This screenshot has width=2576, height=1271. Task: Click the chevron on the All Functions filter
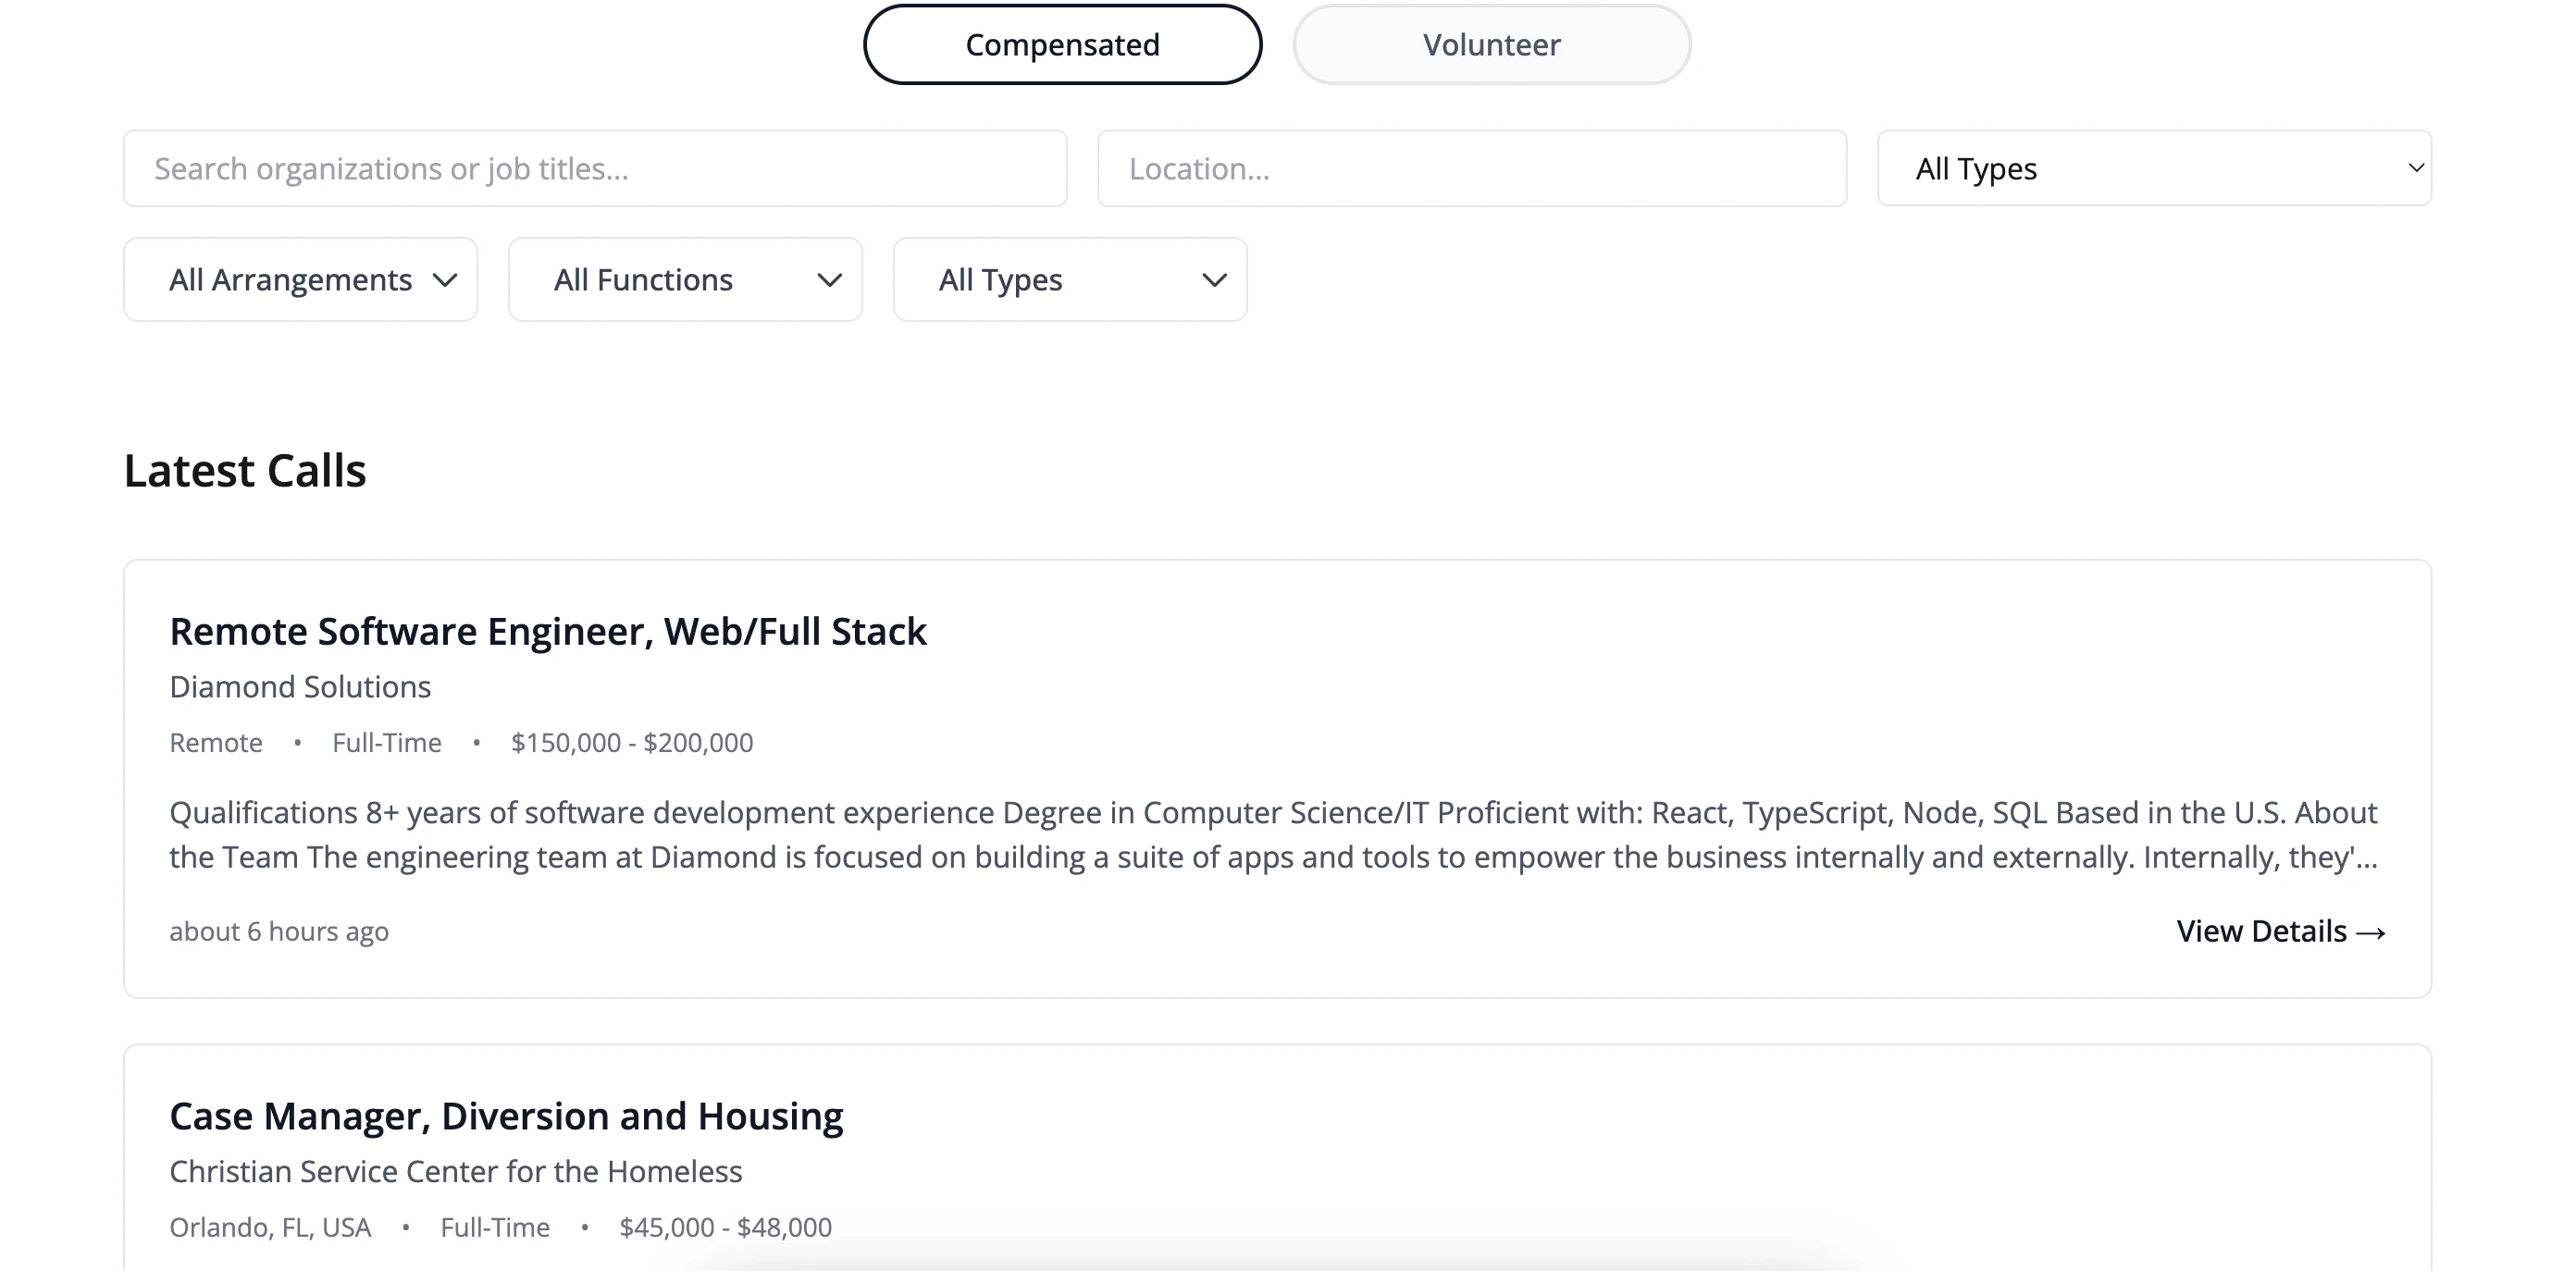[829, 280]
